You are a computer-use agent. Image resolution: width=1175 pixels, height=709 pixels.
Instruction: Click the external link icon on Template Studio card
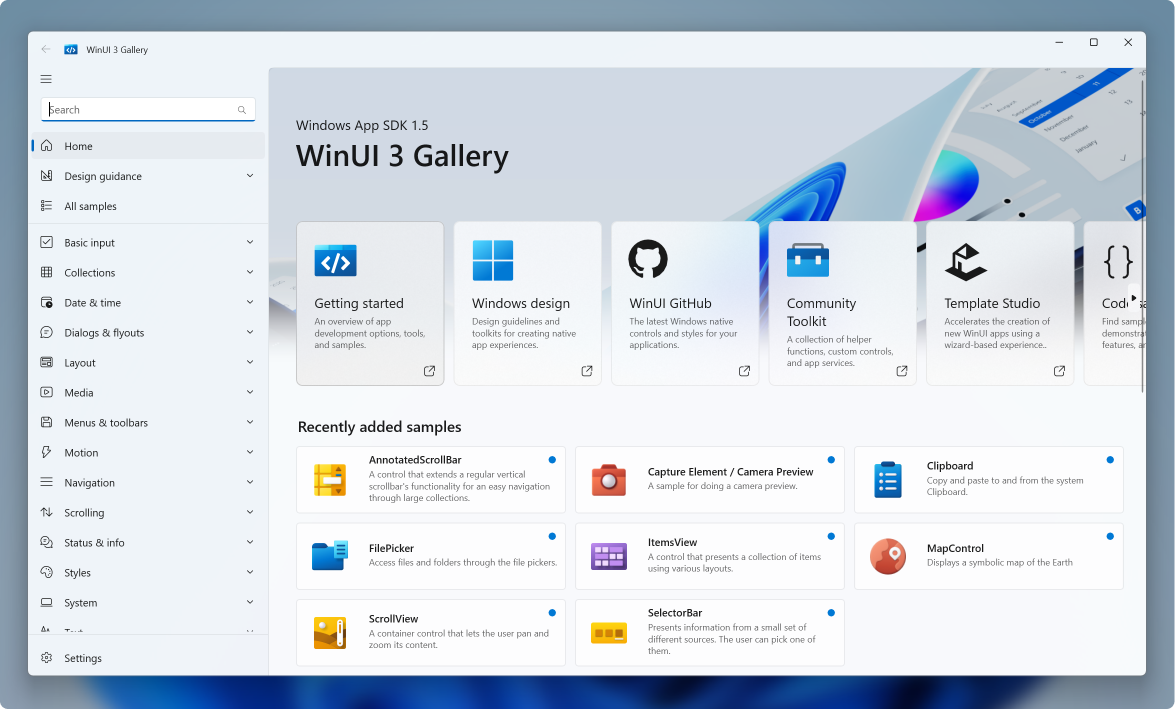tap(1059, 371)
